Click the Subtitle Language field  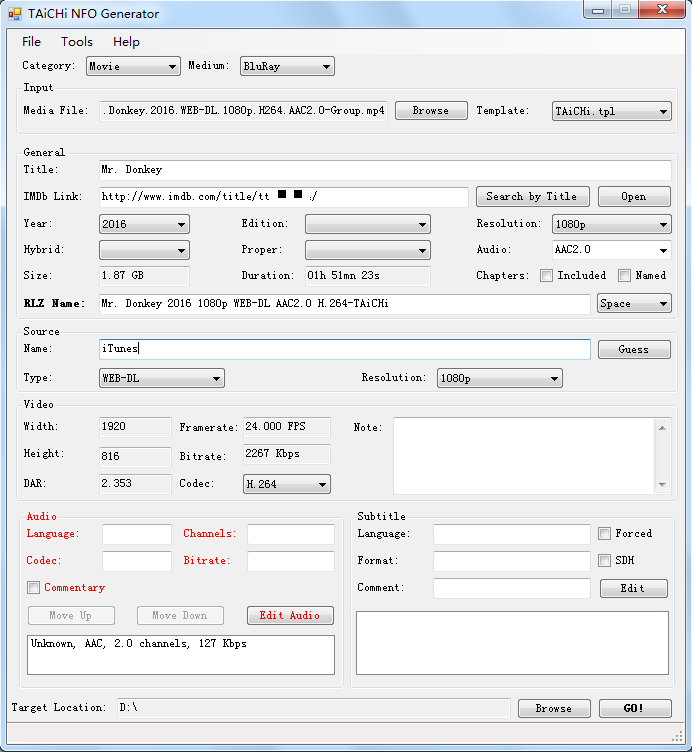tap(512, 534)
